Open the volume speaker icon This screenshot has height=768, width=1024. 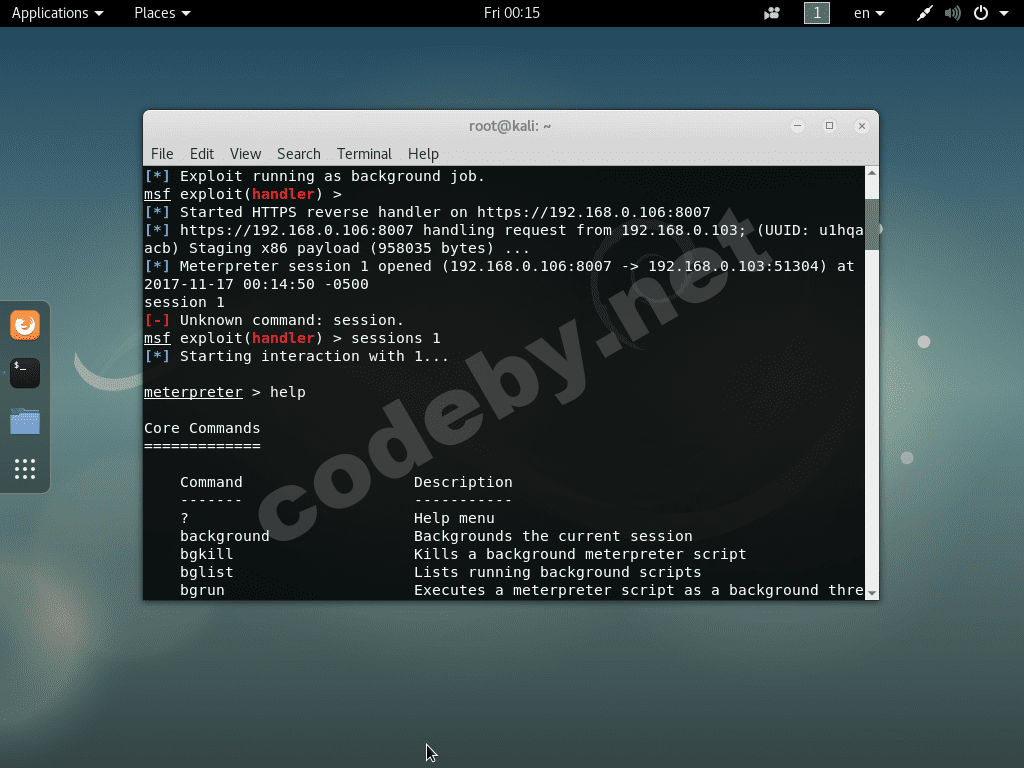[x=953, y=13]
